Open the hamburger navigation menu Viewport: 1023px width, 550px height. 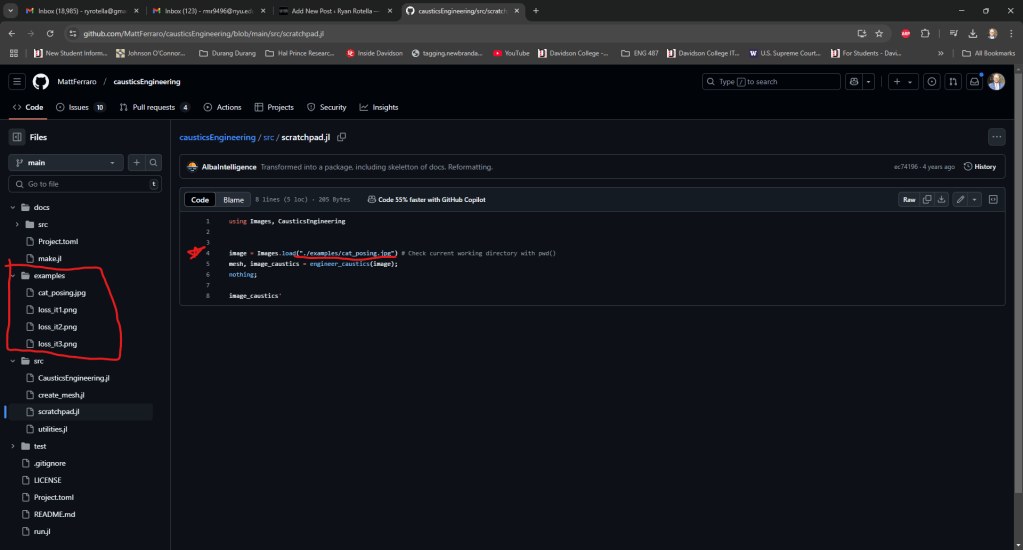pos(17,81)
